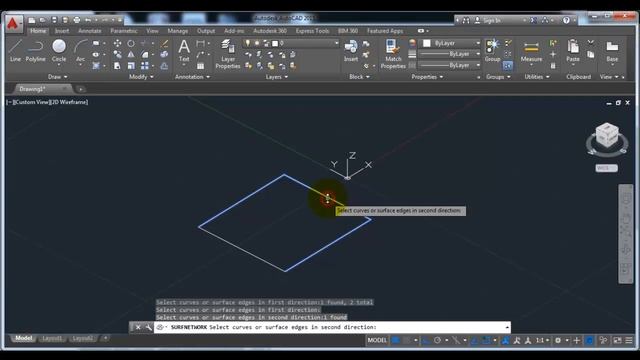The image size is (640, 360).
Task: Expand the Annotation panel
Action: click(192, 77)
